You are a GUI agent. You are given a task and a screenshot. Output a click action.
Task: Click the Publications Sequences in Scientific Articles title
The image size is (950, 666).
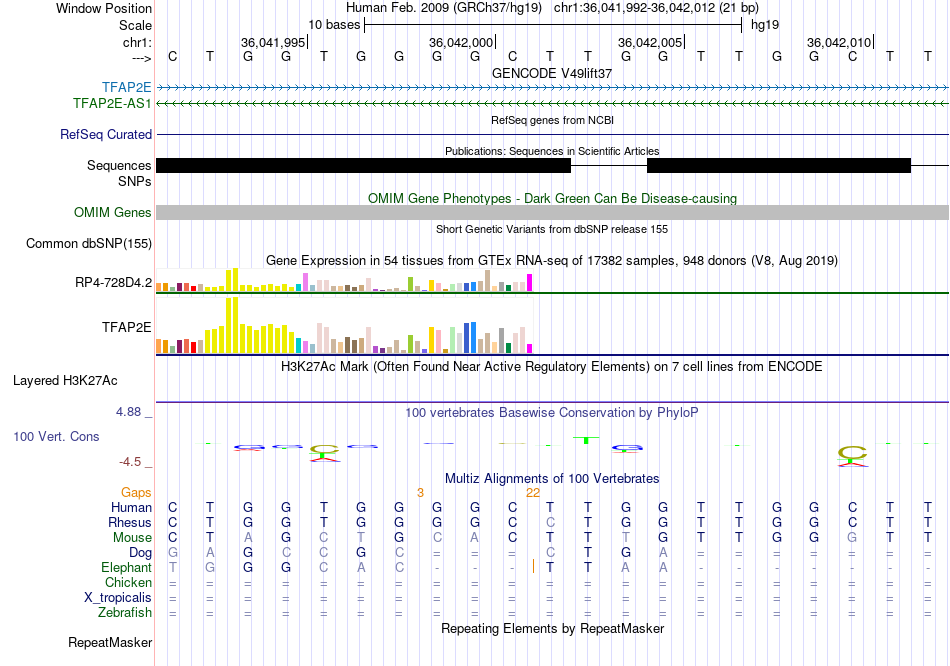[x=552, y=151]
